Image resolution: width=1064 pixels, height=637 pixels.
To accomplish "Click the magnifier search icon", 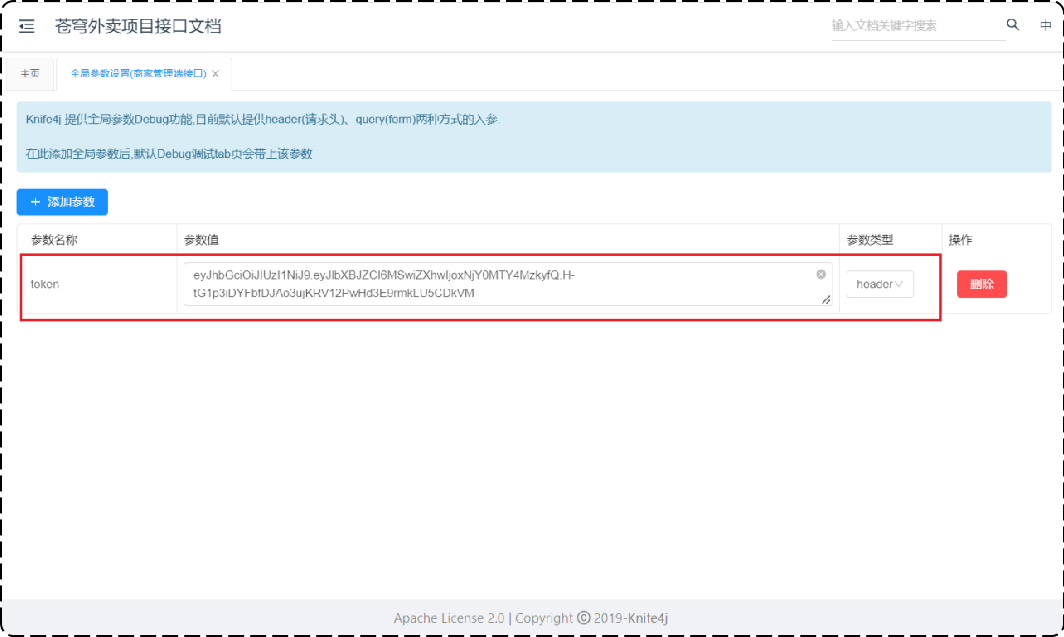I will (1012, 25).
